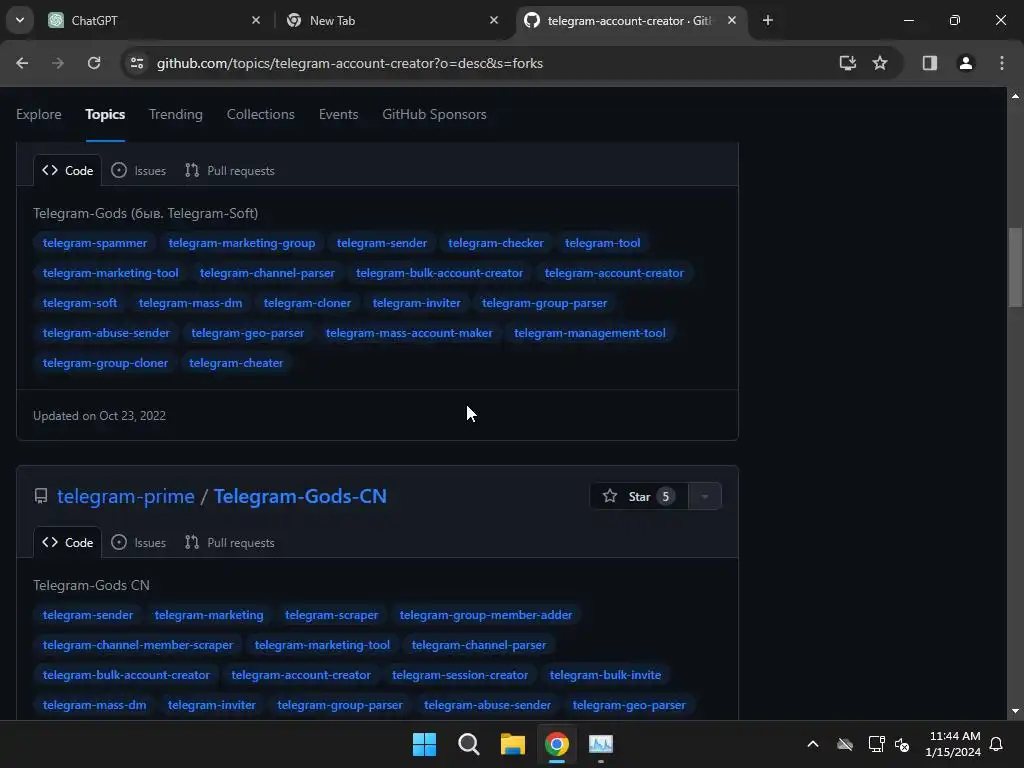The width and height of the screenshot is (1024, 768).
Task: Click the muted volume icon in system tray
Action: (x=902, y=744)
